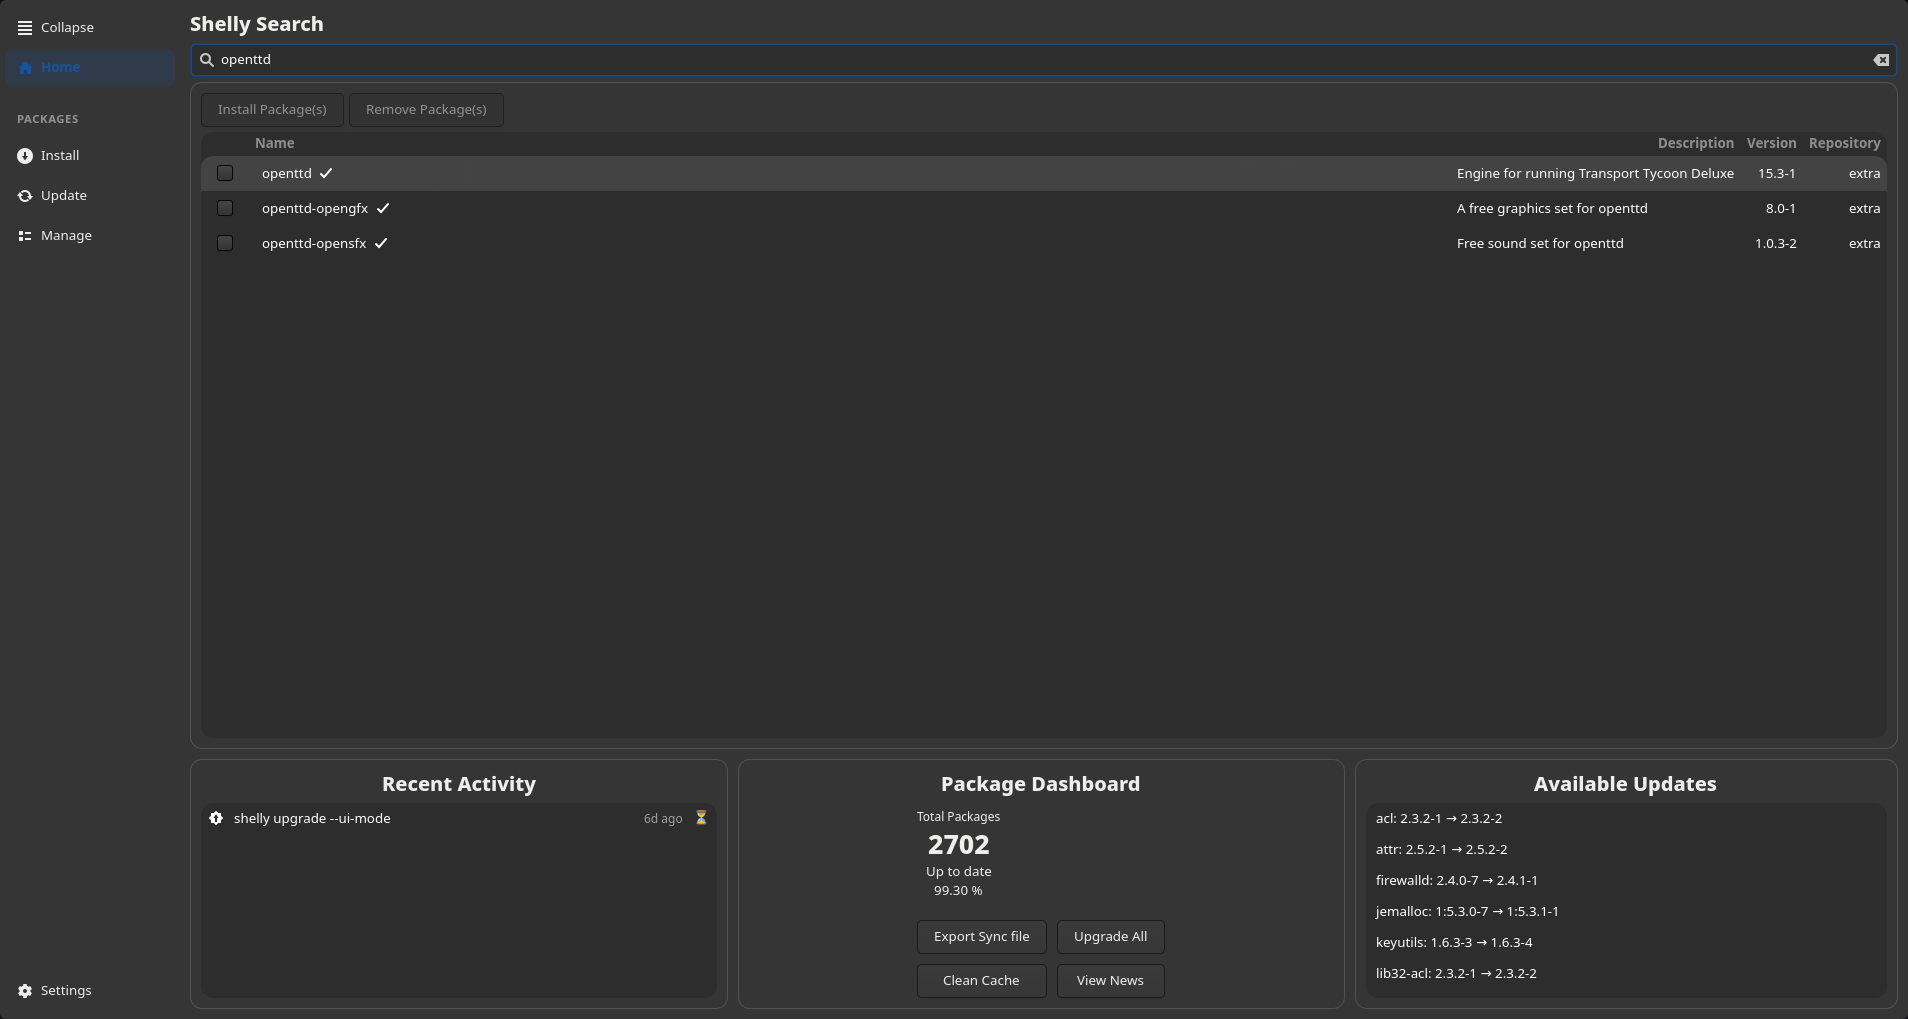Select the openttd package name
Viewport: 1908px width, 1019px height.
tap(287, 174)
